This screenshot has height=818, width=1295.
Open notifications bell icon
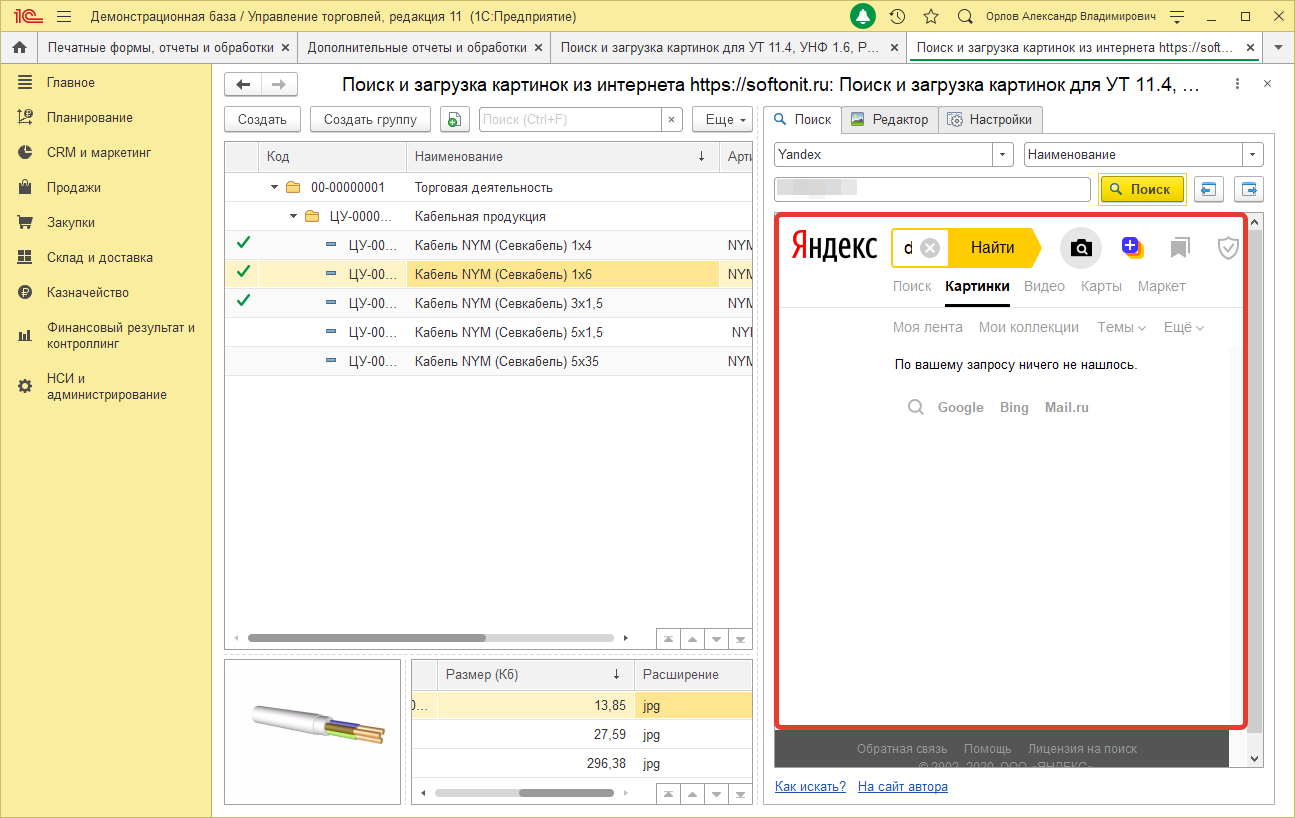tap(863, 17)
